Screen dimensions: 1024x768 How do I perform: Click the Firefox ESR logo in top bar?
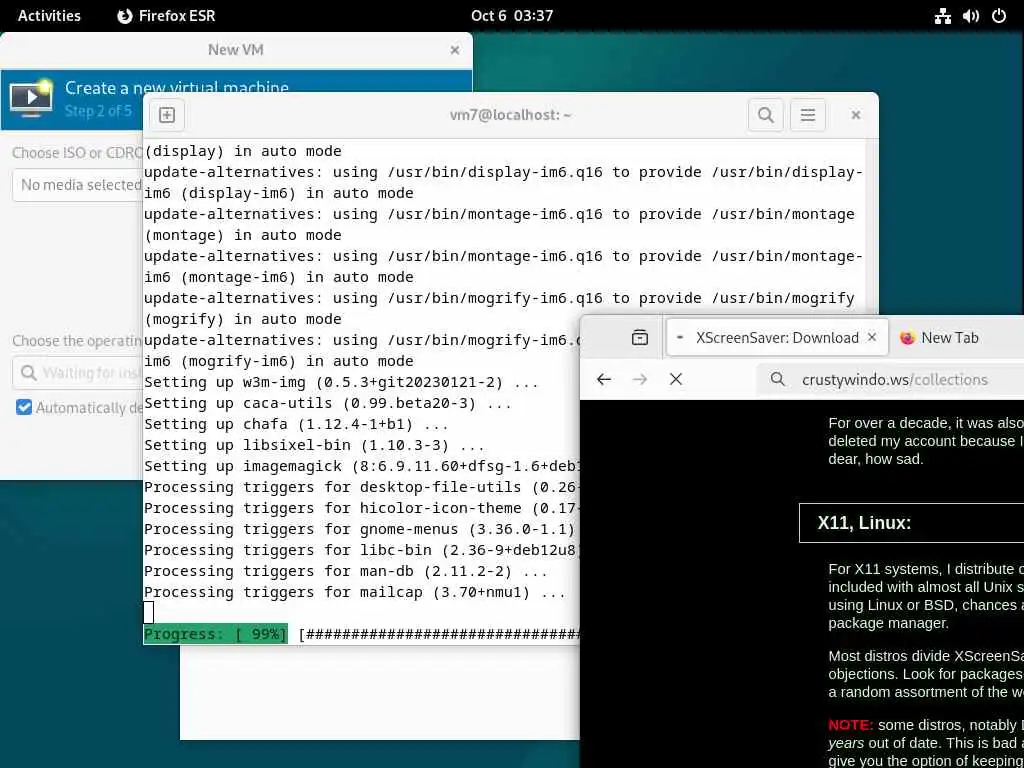pyautogui.click(x=125, y=16)
